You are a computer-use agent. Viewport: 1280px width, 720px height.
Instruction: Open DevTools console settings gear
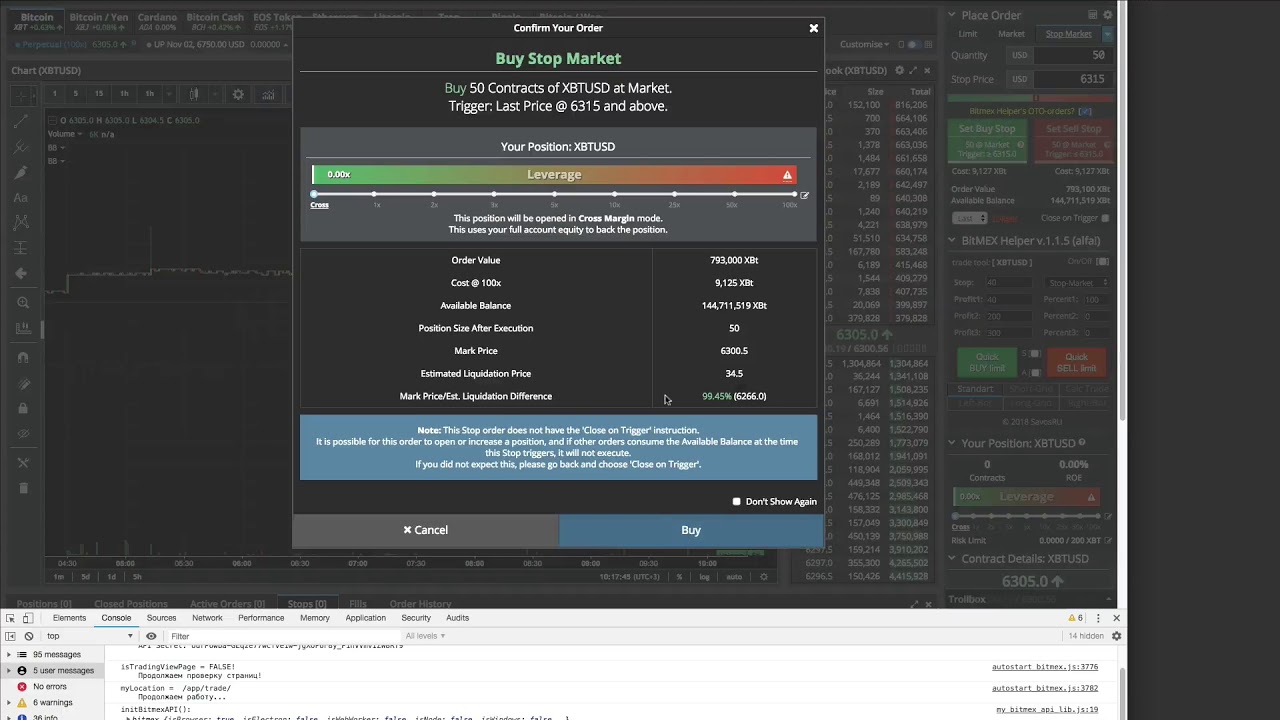[x=1116, y=636]
